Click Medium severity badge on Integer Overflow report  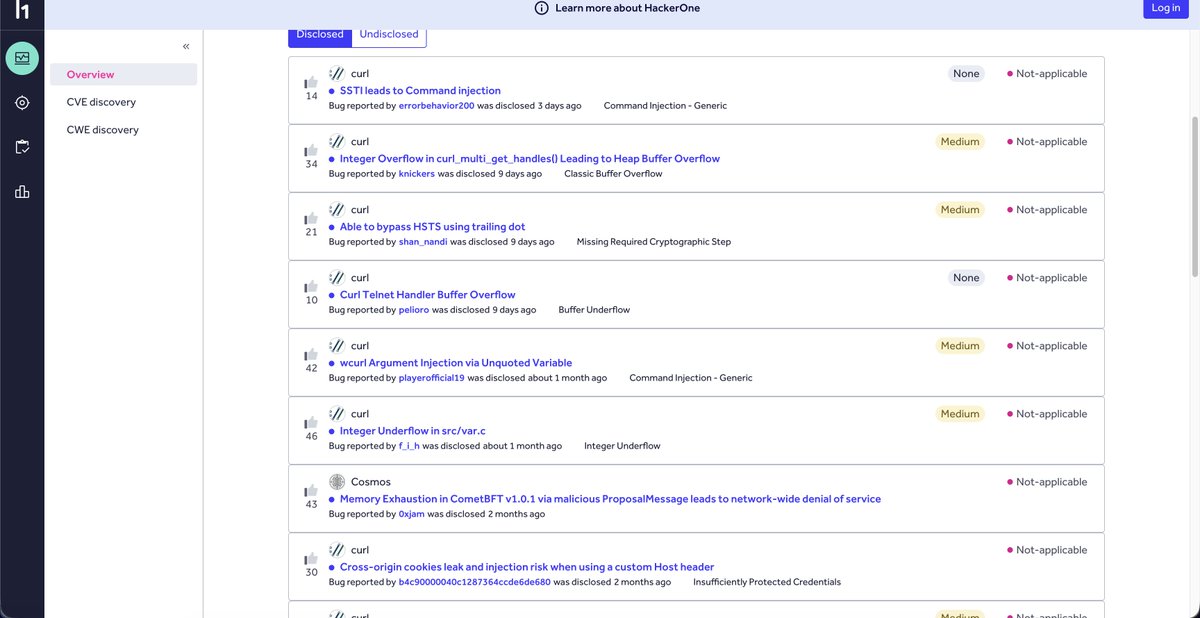click(960, 142)
